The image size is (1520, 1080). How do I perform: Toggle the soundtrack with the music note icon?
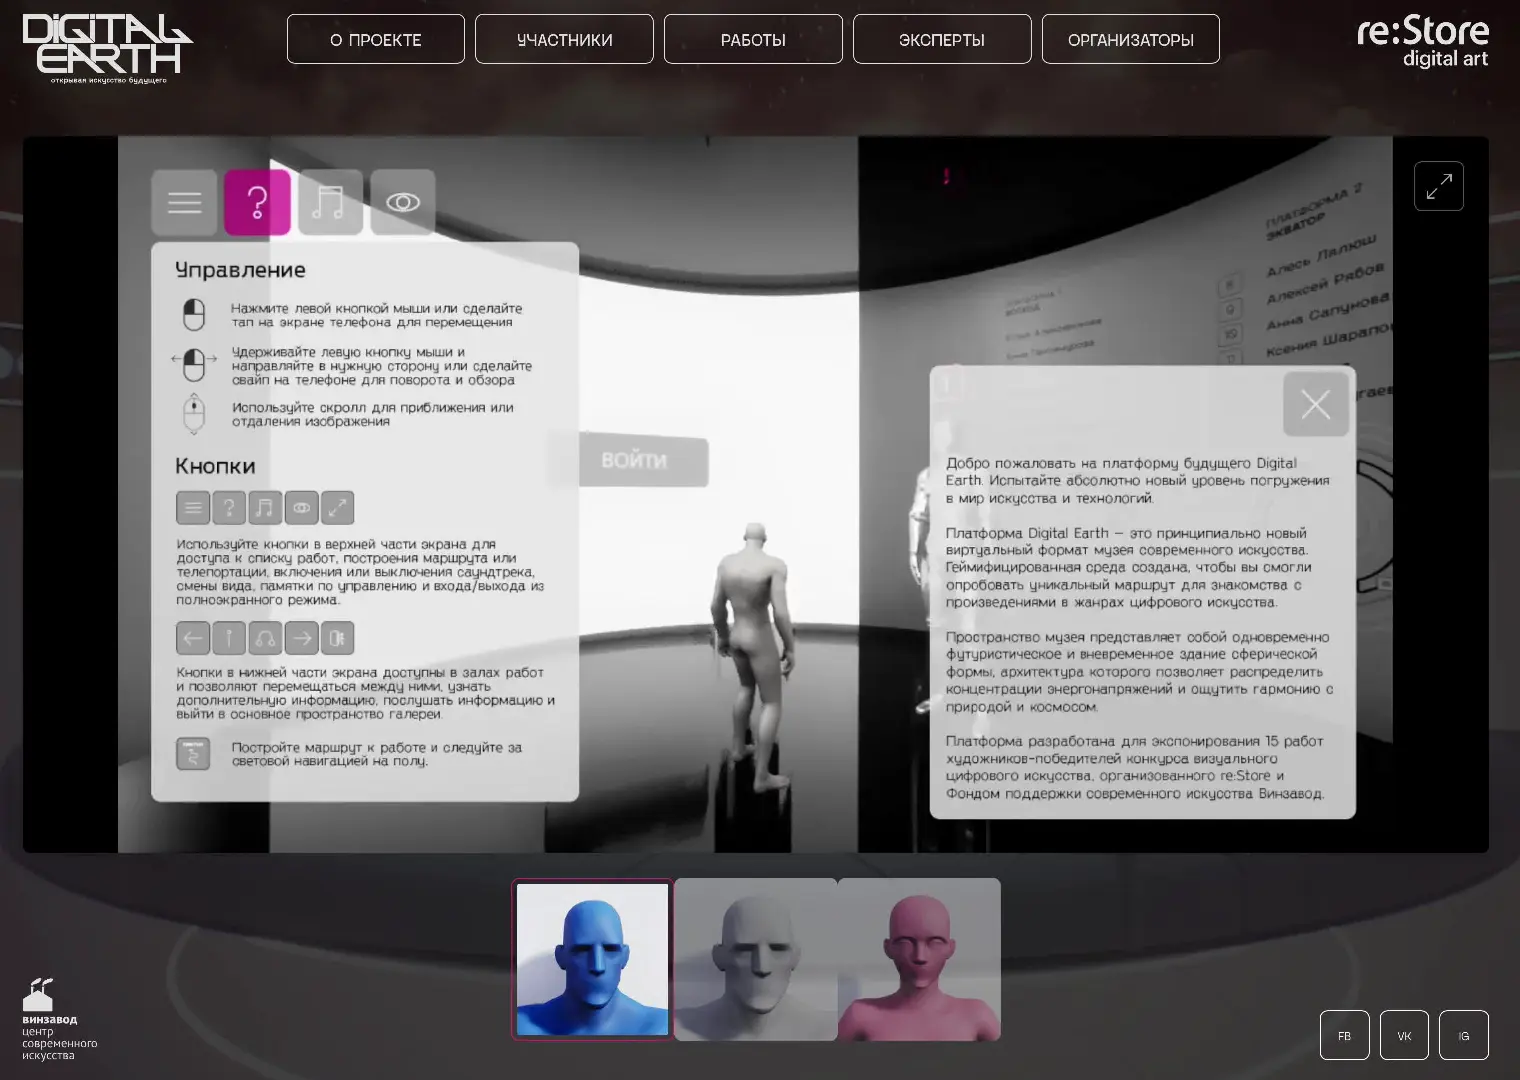pyautogui.click(x=330, y=203)
